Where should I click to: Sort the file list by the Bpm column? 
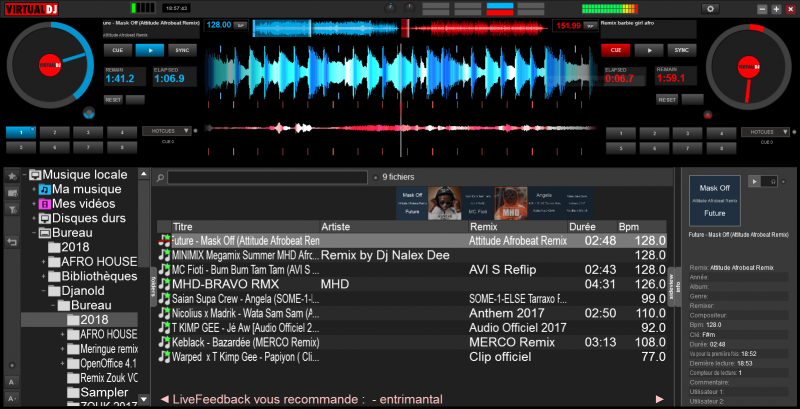(641, 226)
